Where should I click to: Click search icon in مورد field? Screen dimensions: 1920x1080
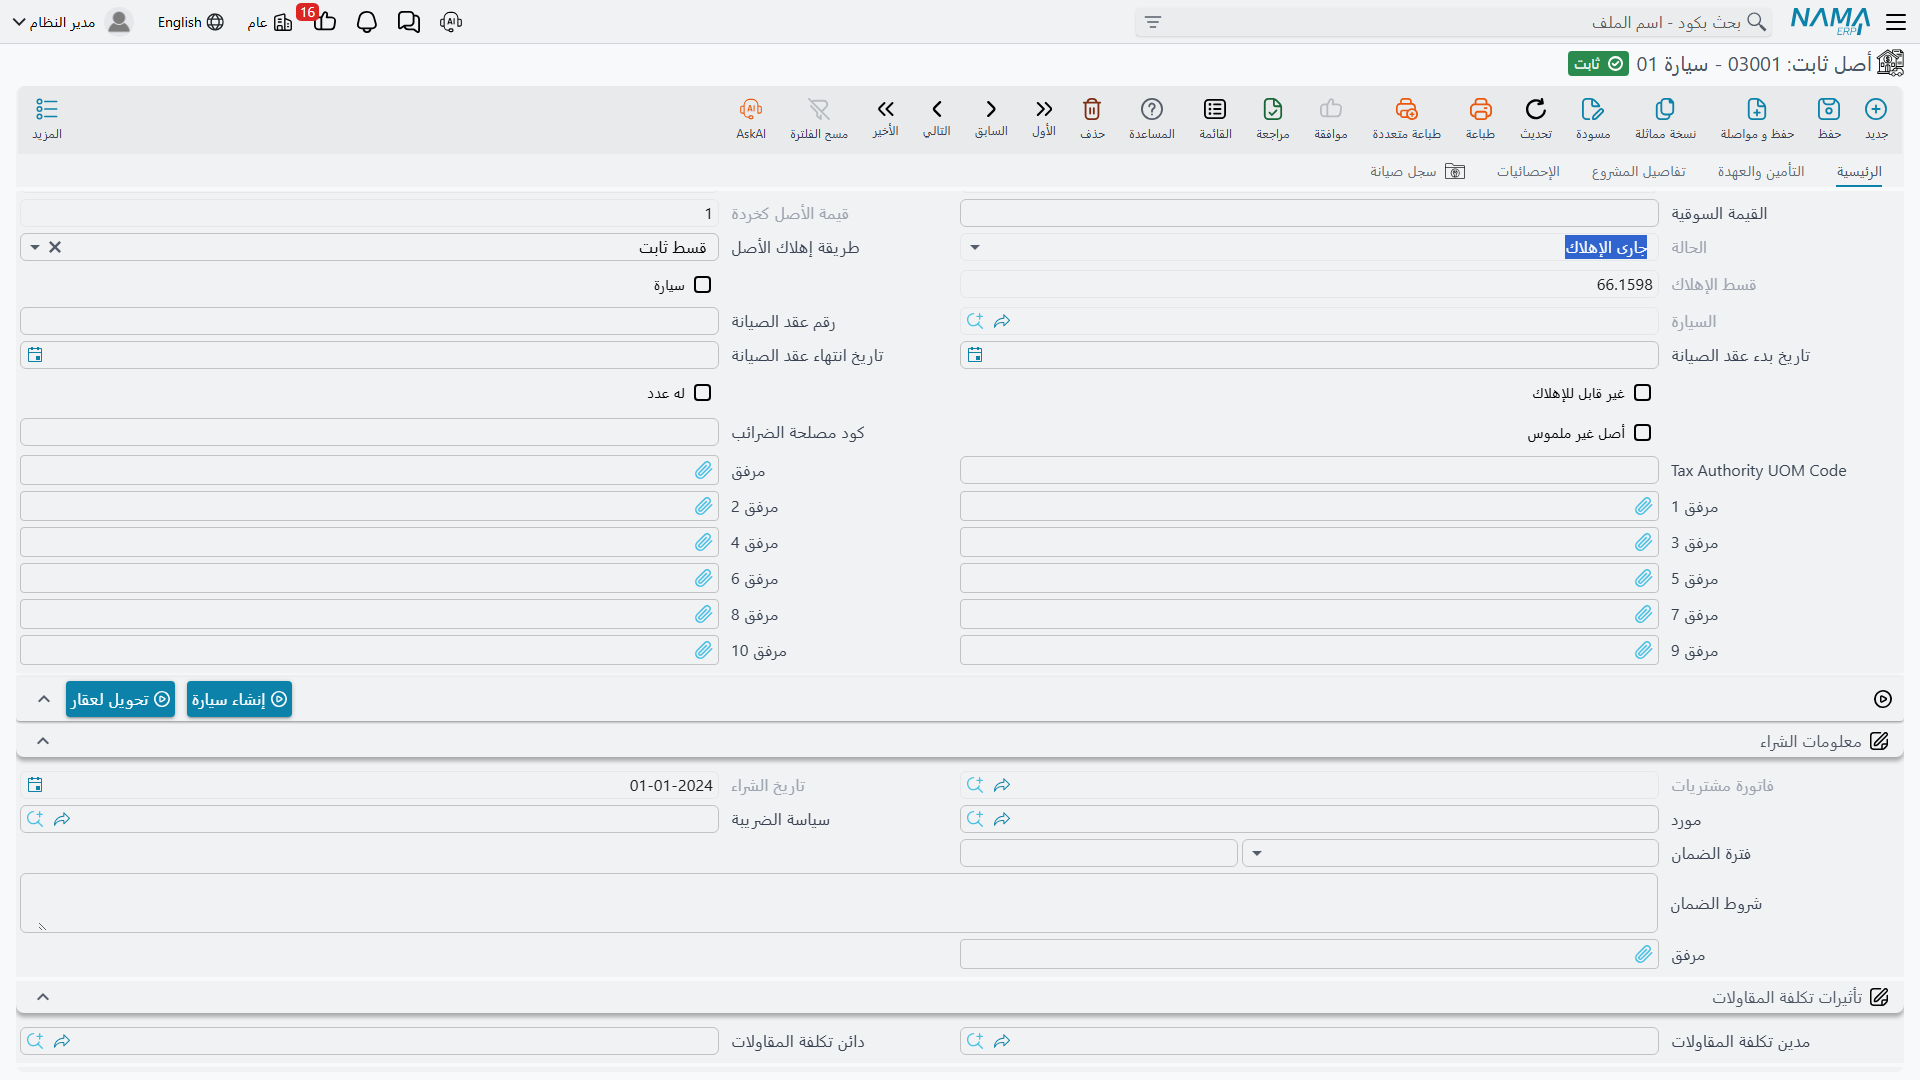975,819
